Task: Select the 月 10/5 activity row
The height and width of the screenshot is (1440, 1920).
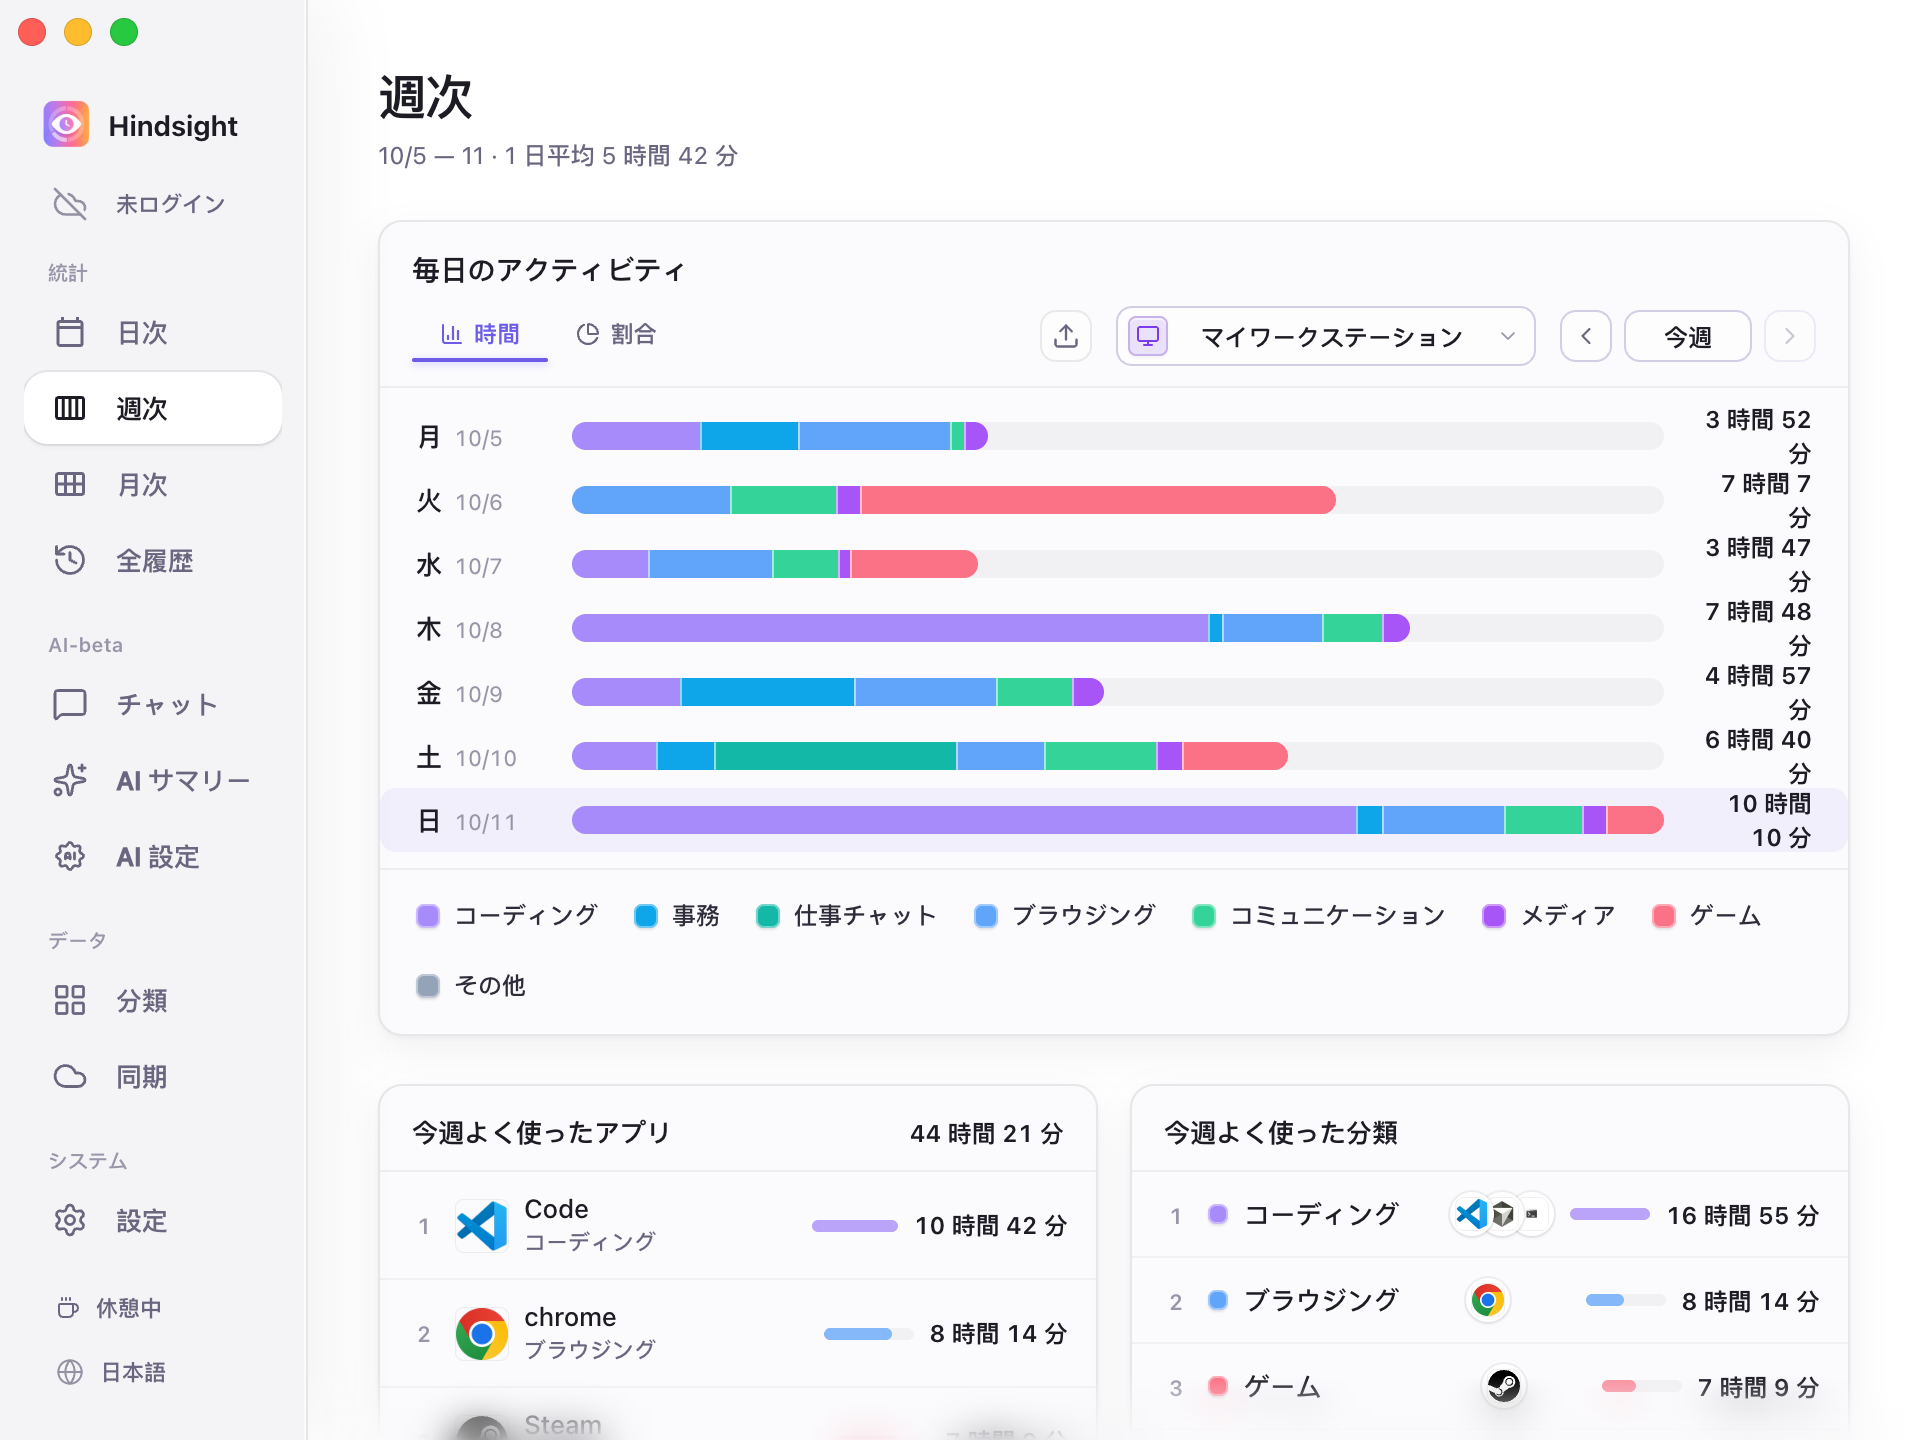Action: (1114, 437)
